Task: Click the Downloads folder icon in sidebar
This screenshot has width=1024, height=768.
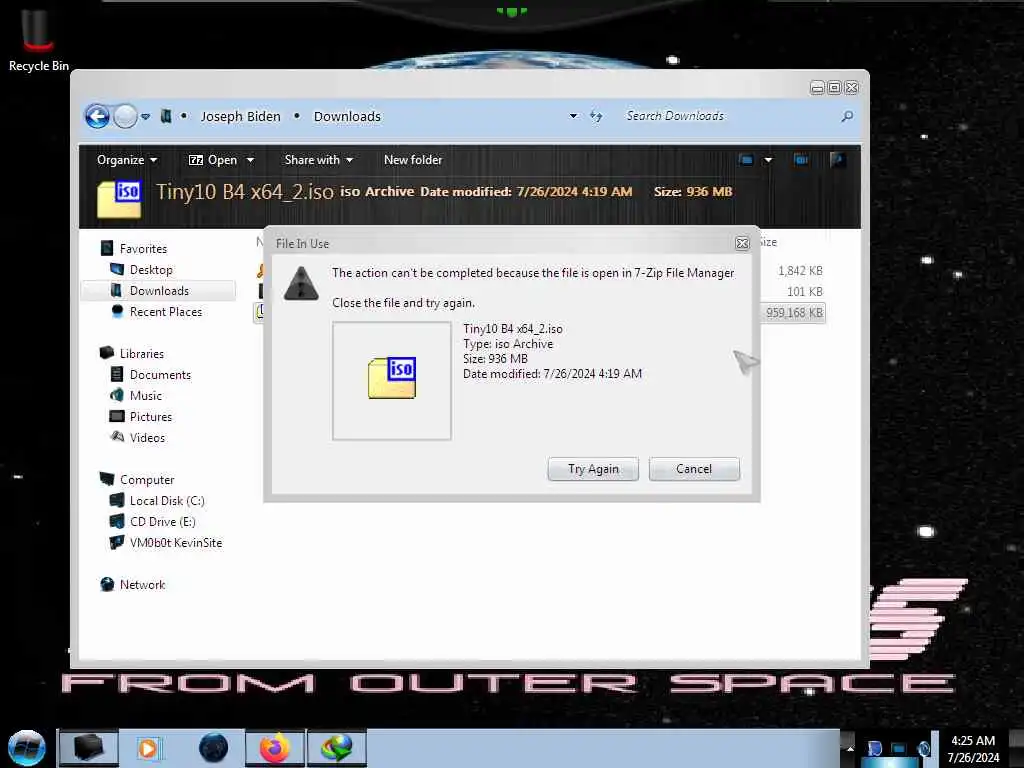Action: click(116, 290)
